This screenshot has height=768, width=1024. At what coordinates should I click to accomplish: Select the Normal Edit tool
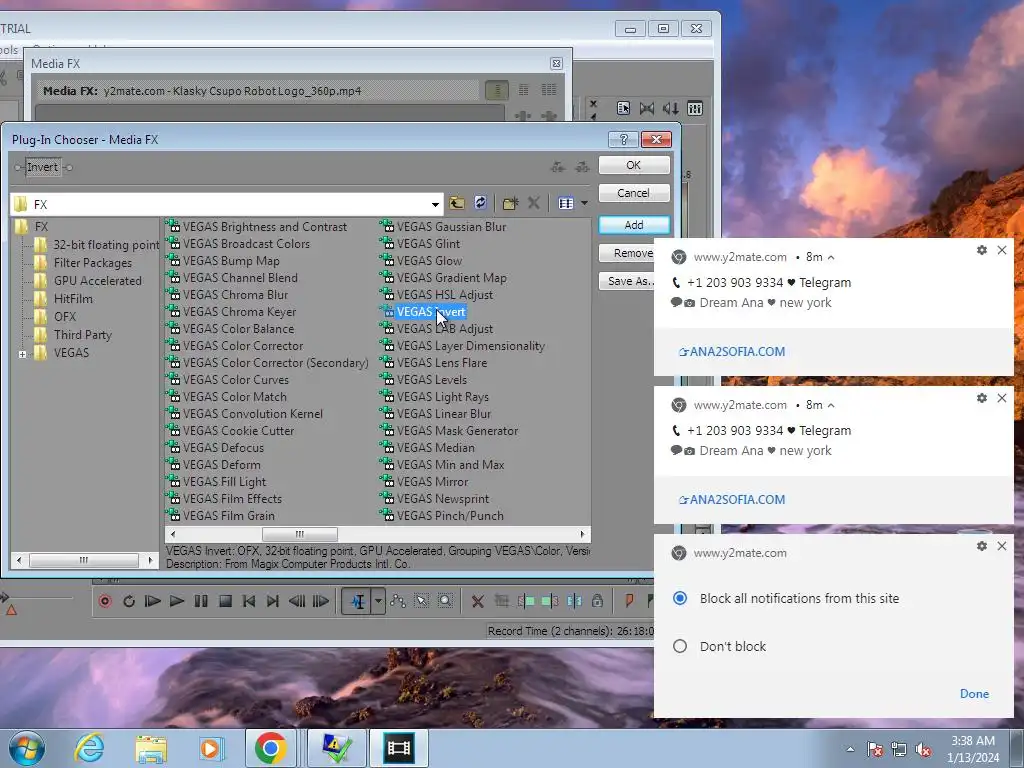click(357, 601)
